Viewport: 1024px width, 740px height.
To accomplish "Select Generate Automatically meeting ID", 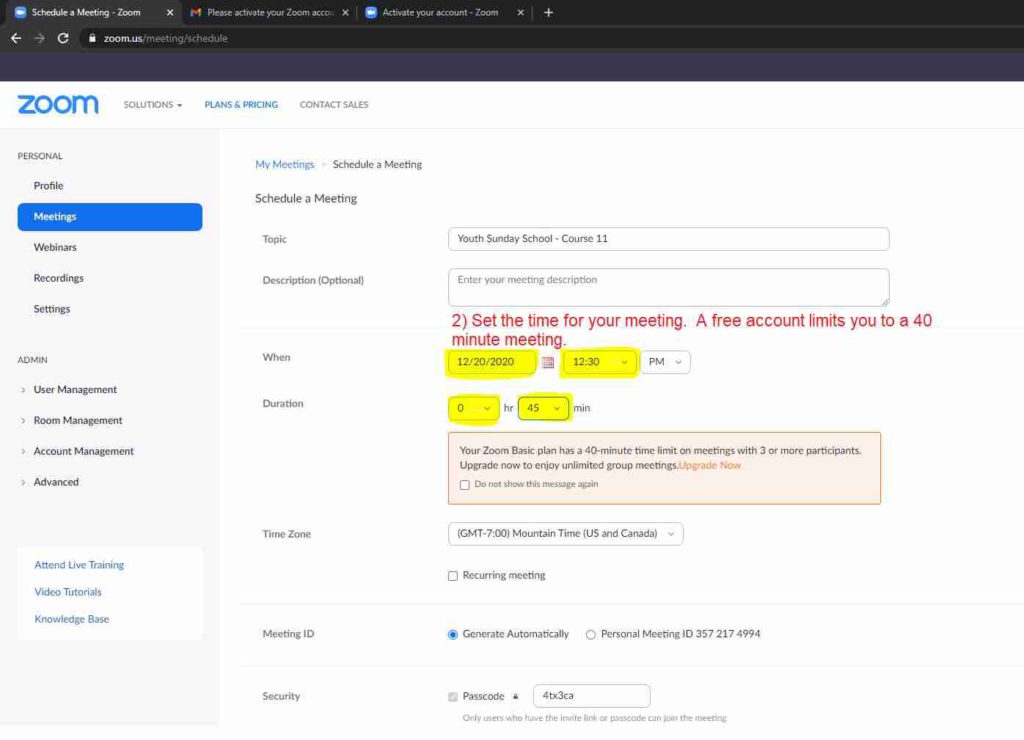I will click(x=453, y=635).
